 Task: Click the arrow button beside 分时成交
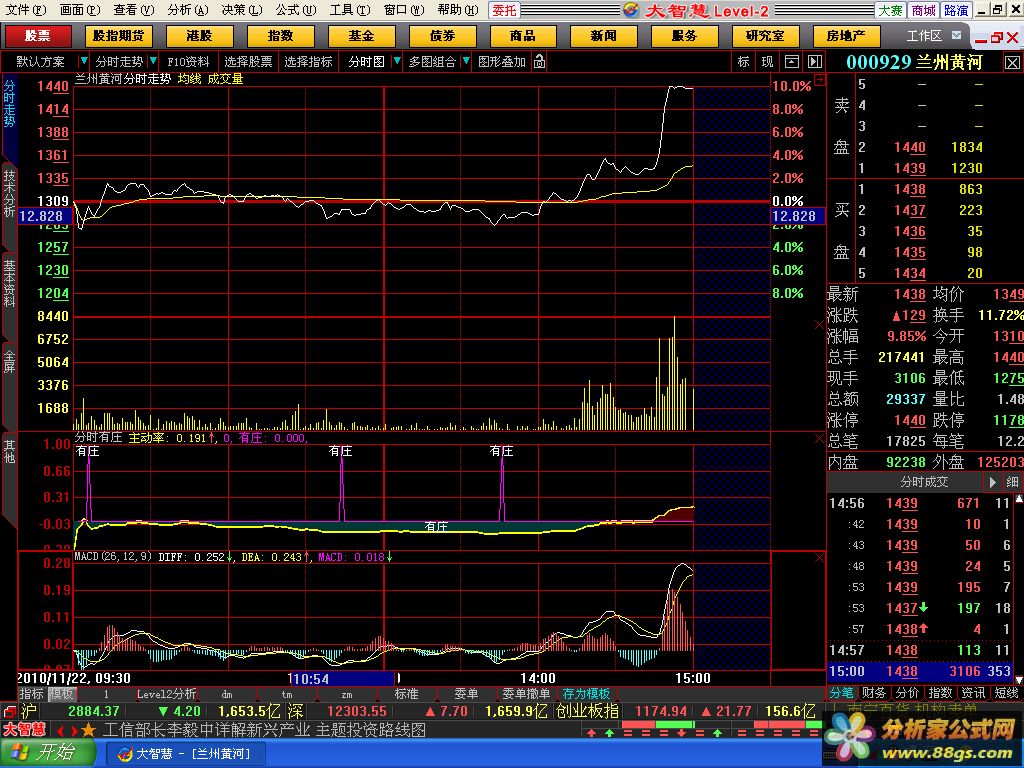tap(992, 482)
